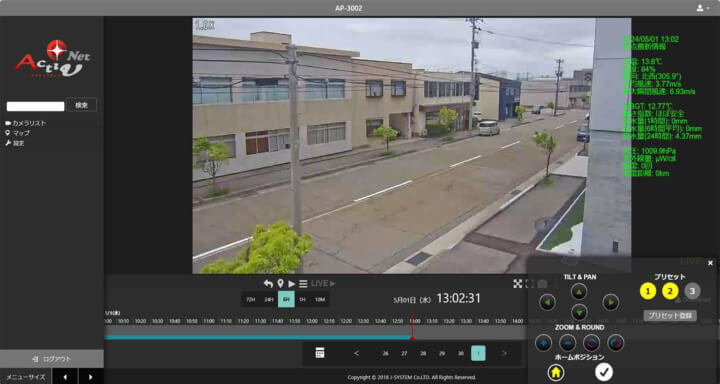
Task: Click the third ZOOM & ROUND rotate button
Action: (591, 343)
